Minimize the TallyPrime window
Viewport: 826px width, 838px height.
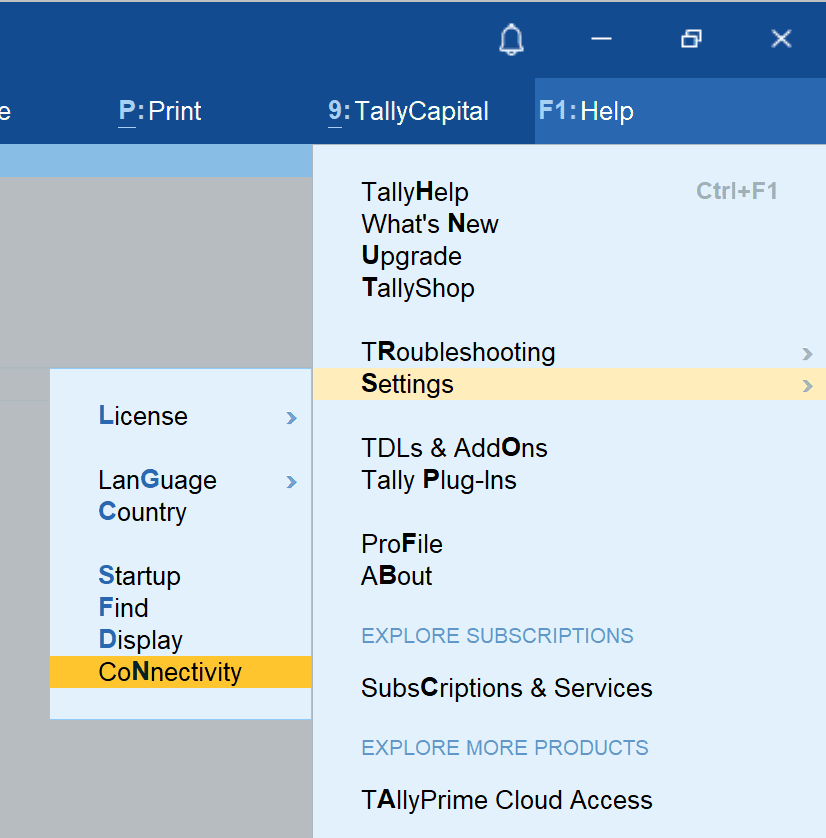tap(601, 38)
